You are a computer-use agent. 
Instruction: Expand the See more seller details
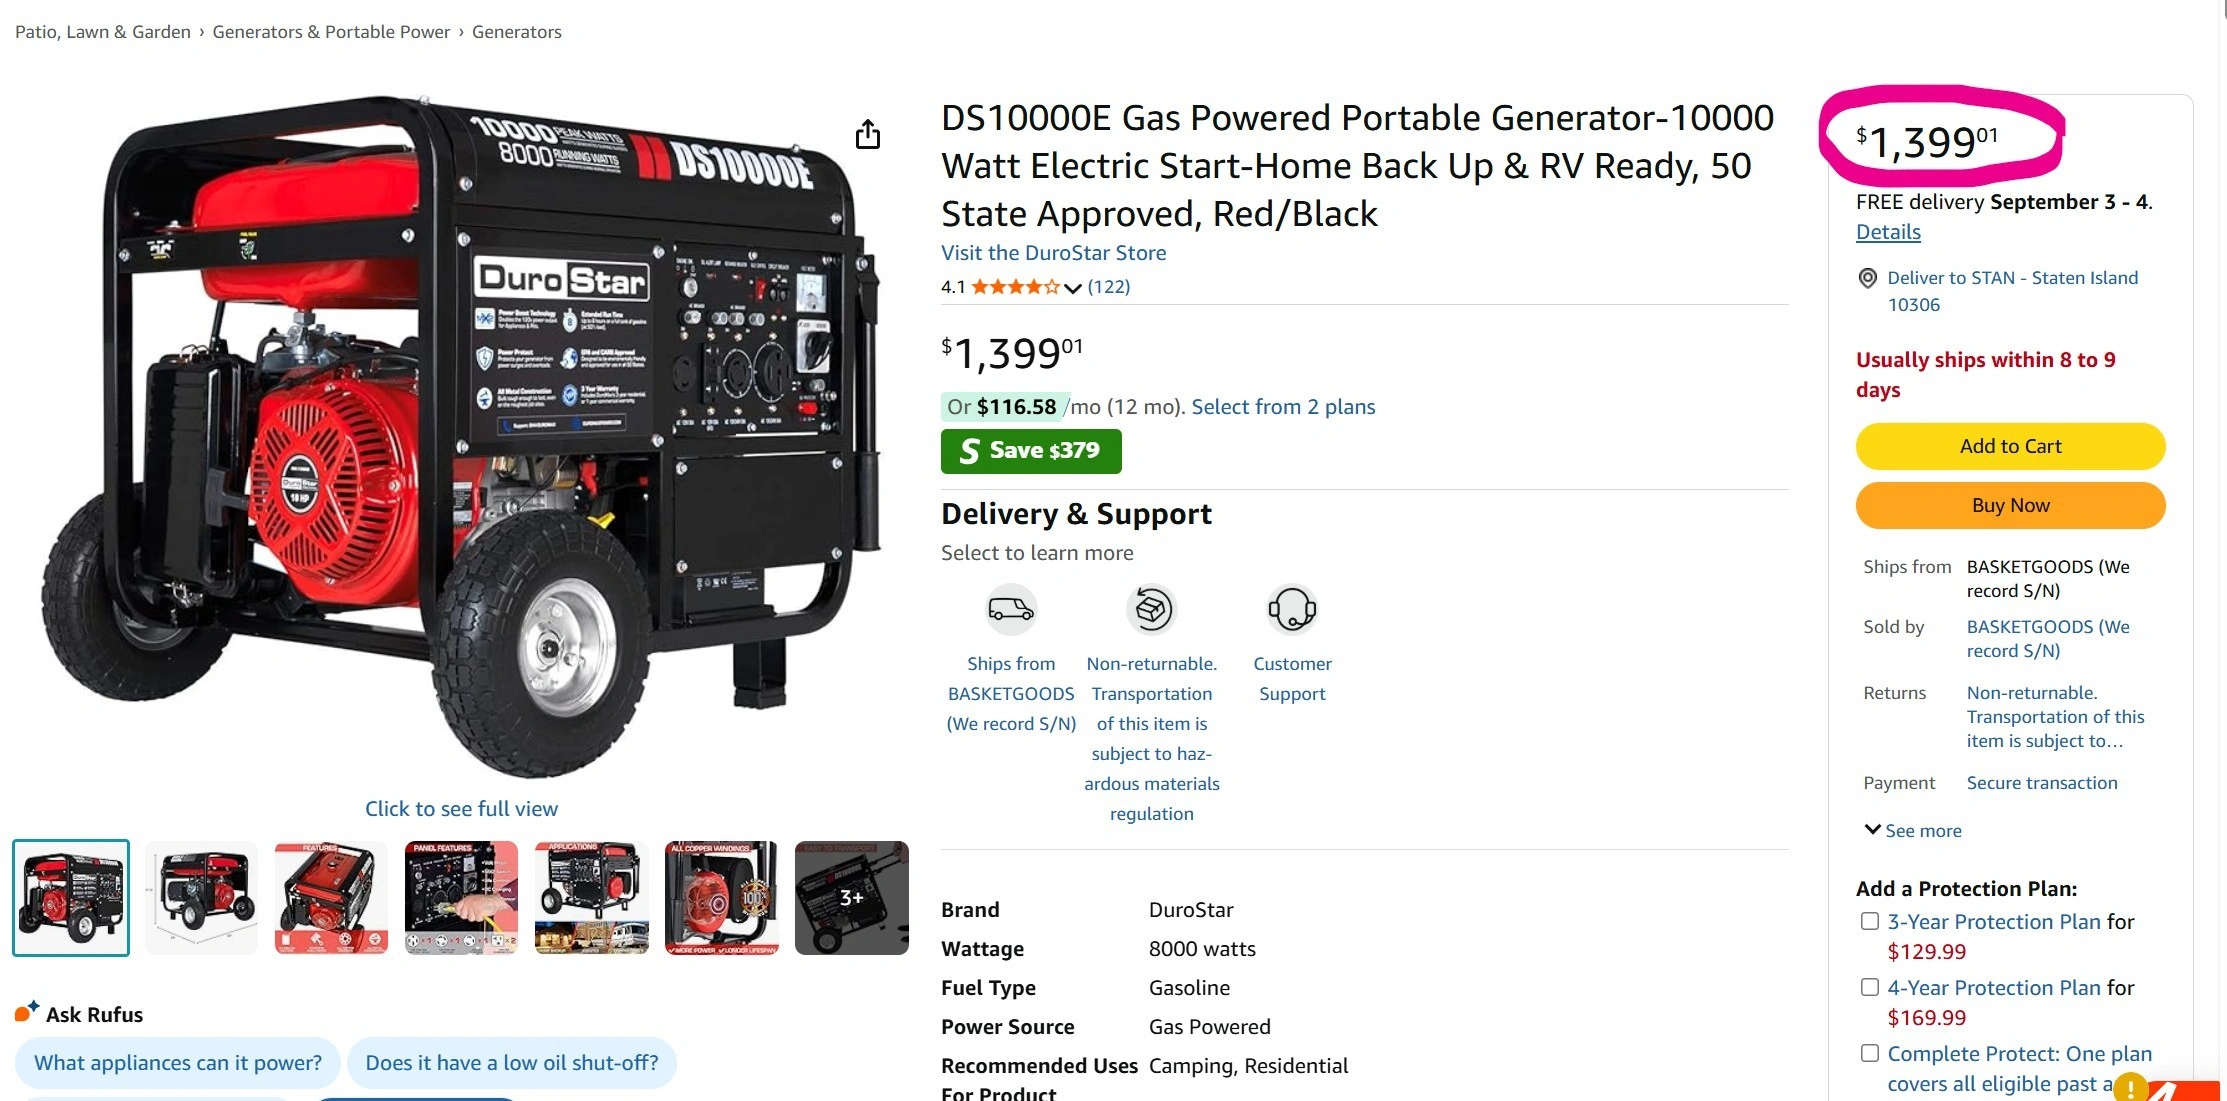(x=1913, y=830)
